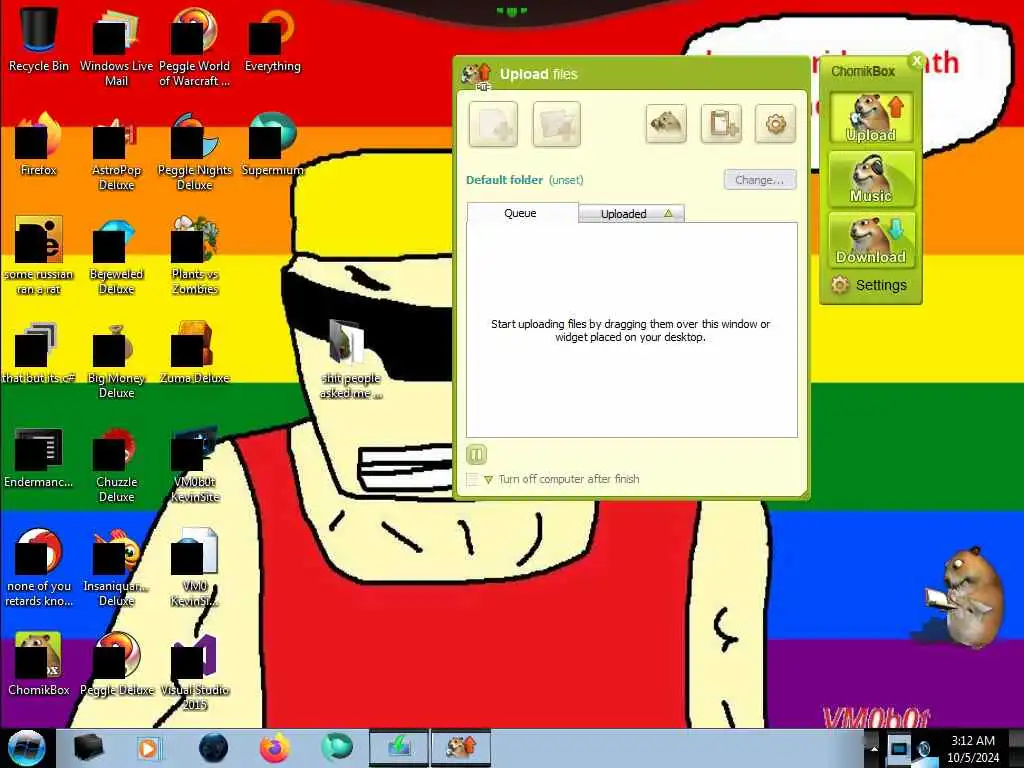The height and width of the screenshot is (768, 1024).
Task: Enable Turn off computer after finish
Action: [472, 479]
